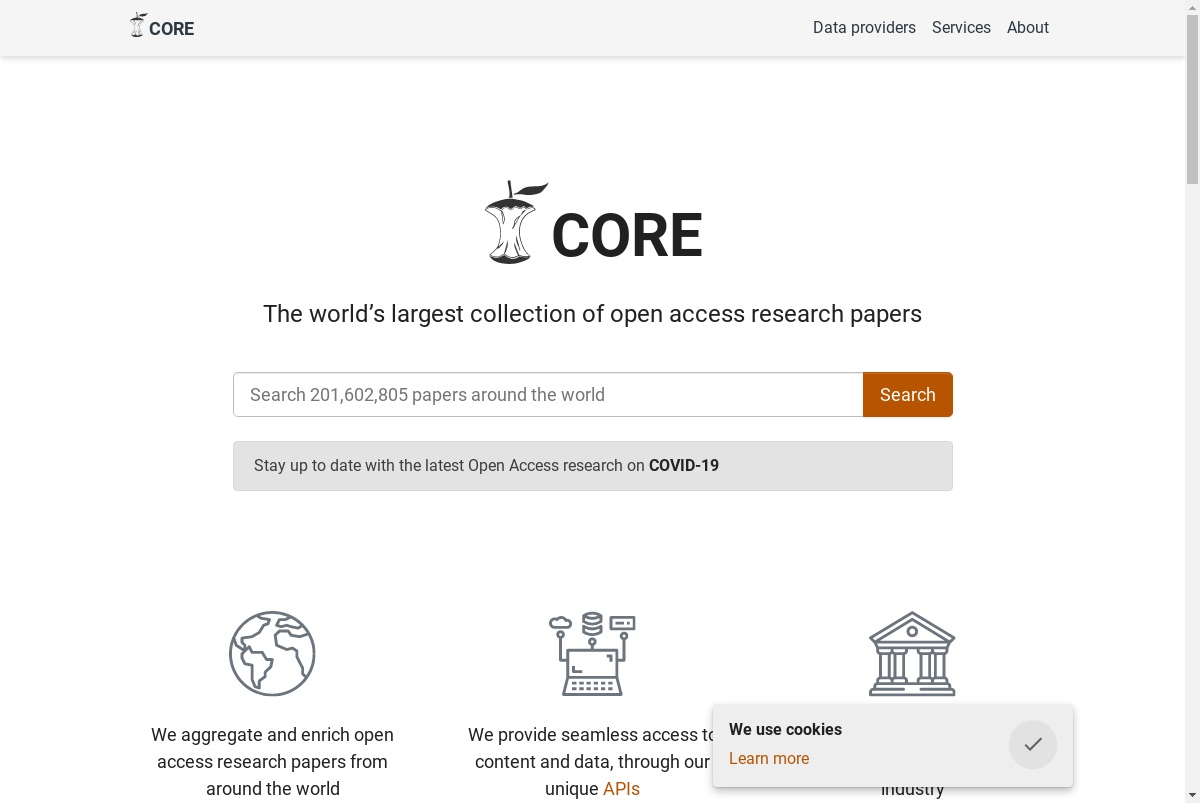Click the orange Search button
This screenshot has height=803, width=1200.
(x=908, y=395)
